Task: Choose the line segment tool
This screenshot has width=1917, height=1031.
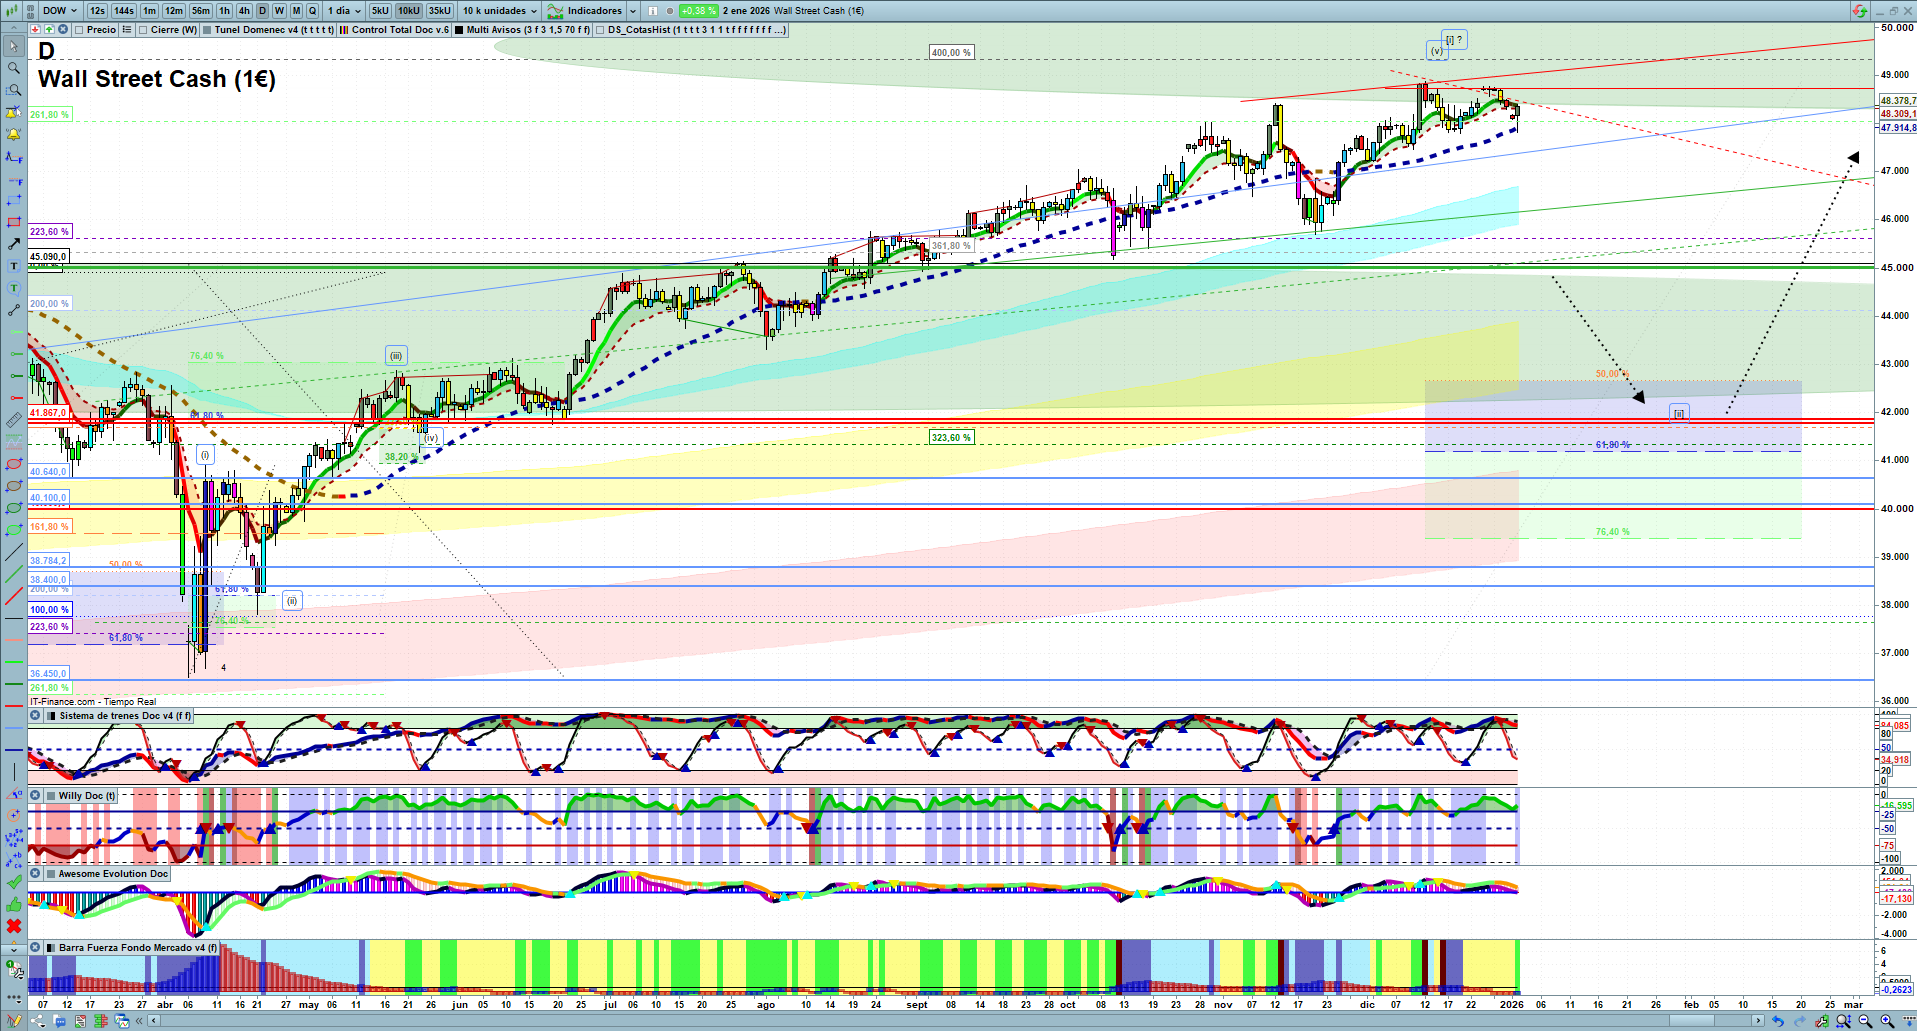Action: [14, 310]
